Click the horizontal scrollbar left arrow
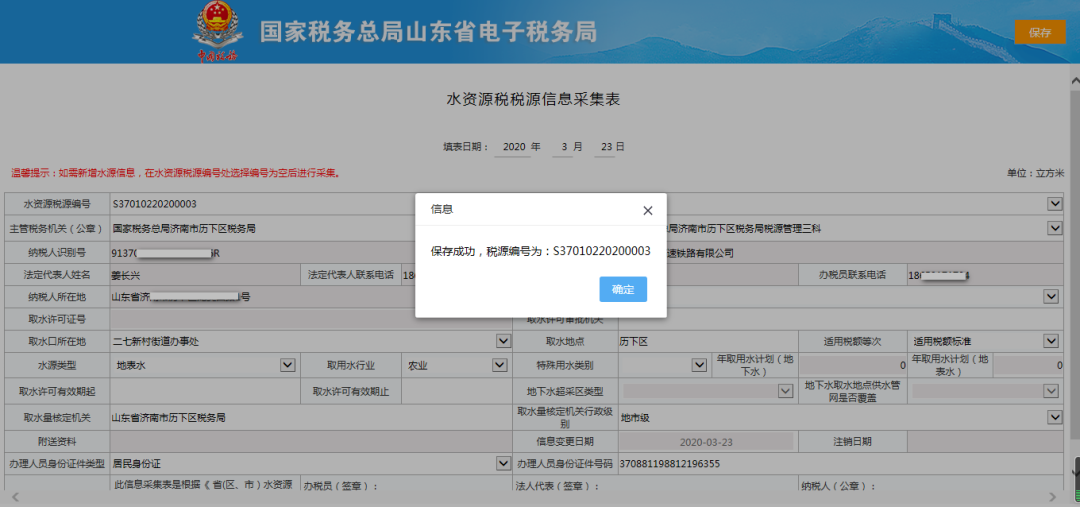The height and width of the screenshot is (507, 1080). click(15, 497)
